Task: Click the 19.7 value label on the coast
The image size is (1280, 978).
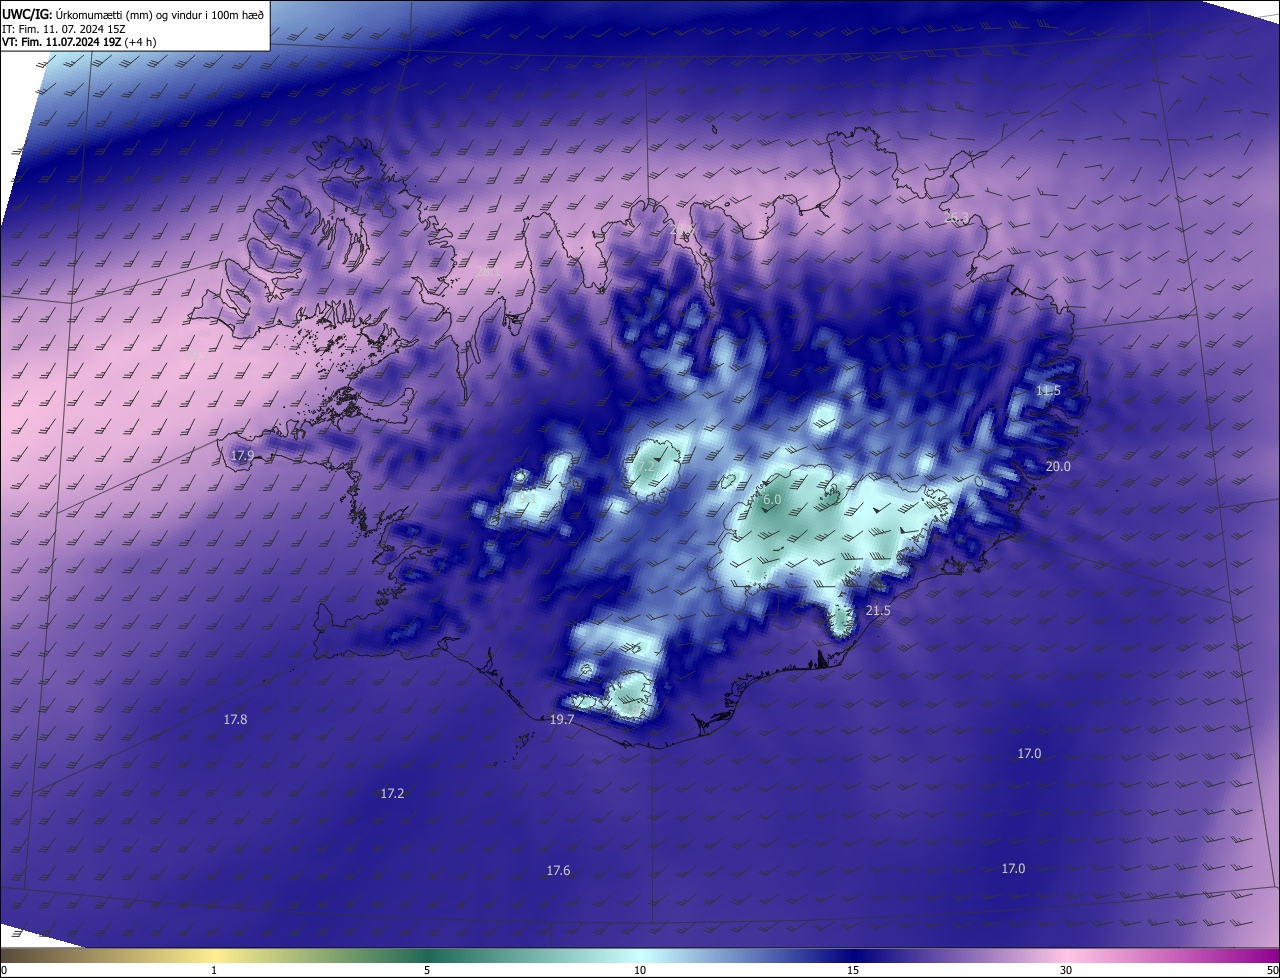Action: (562, 720)
